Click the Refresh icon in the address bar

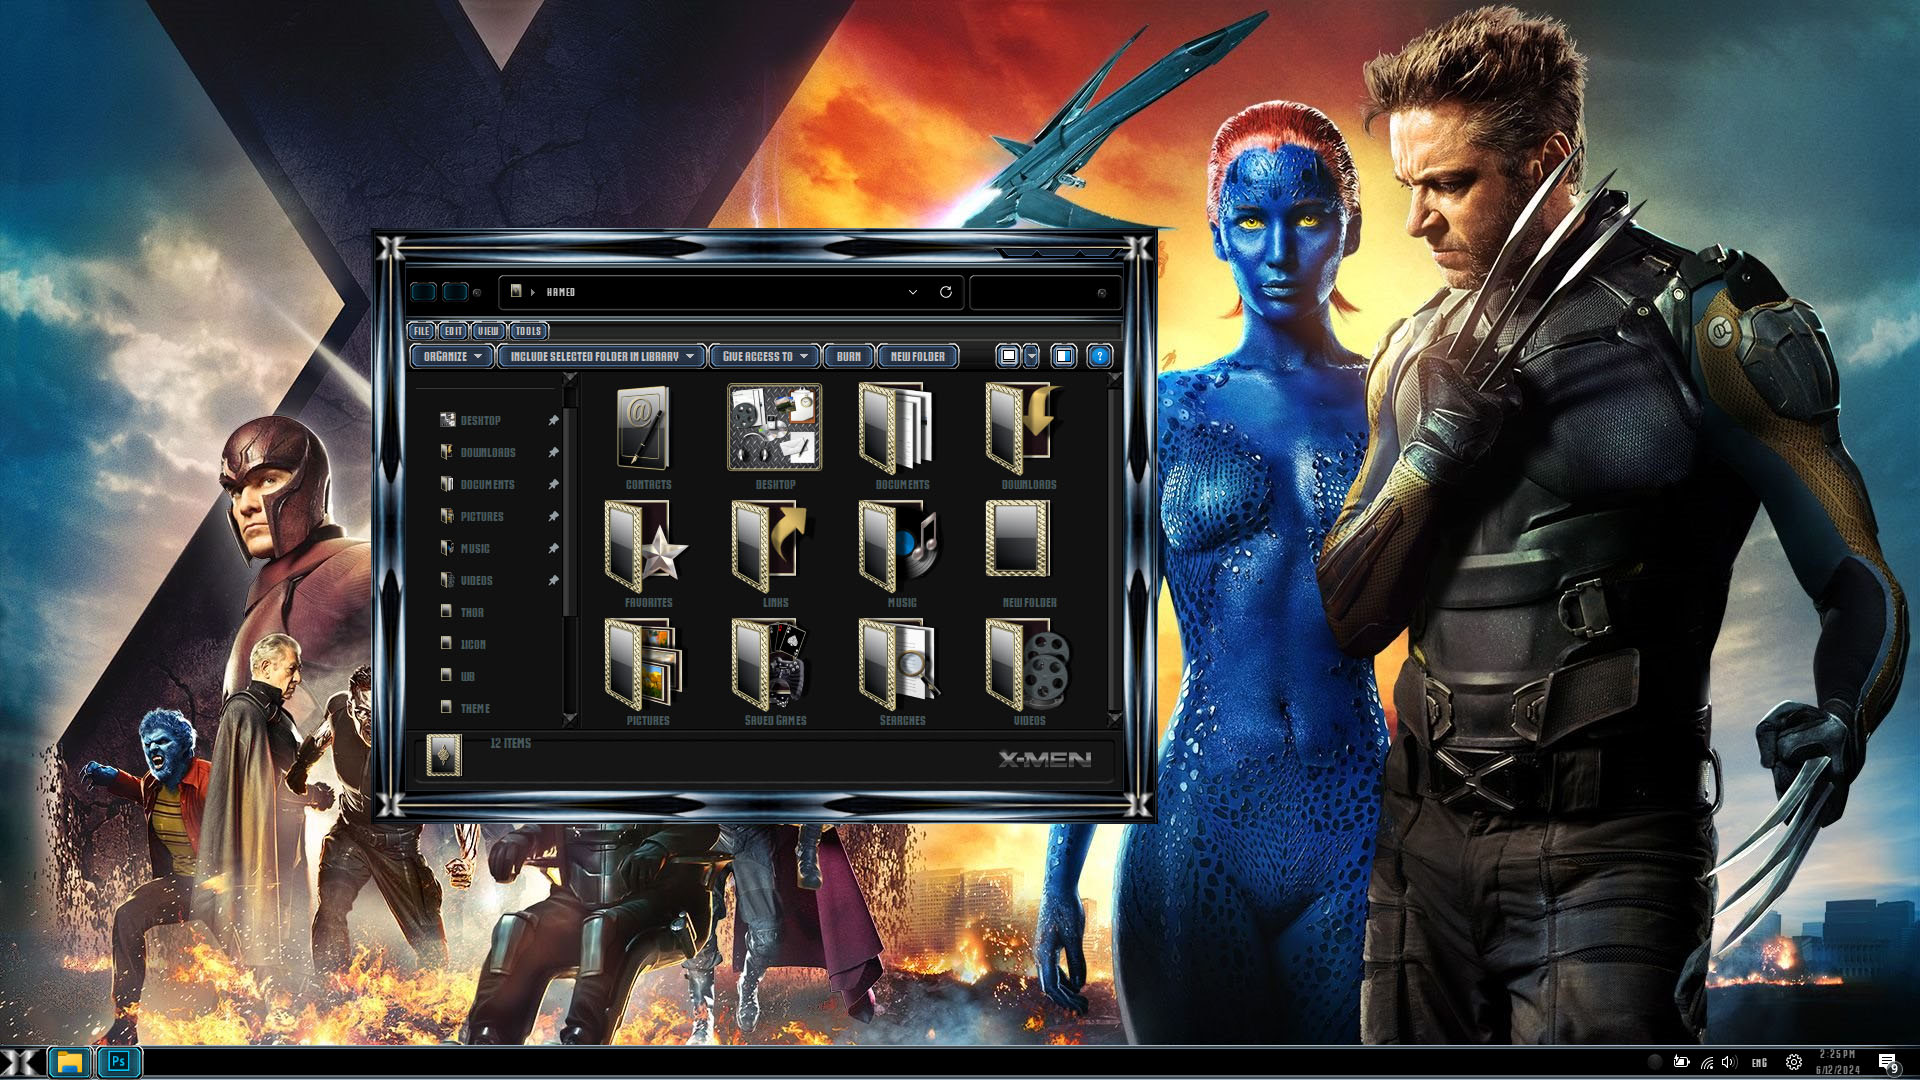(x=945, y=292)
